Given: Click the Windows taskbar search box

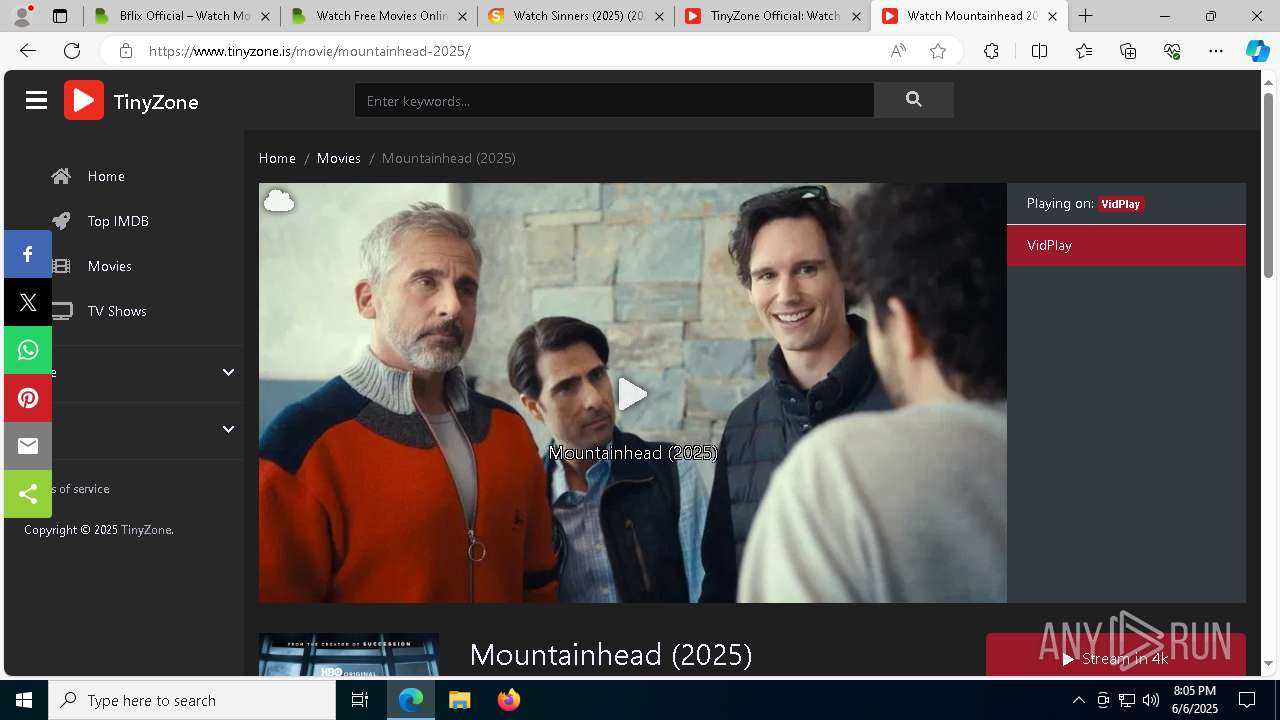Looking at the screenshot, I should [192, 700].
